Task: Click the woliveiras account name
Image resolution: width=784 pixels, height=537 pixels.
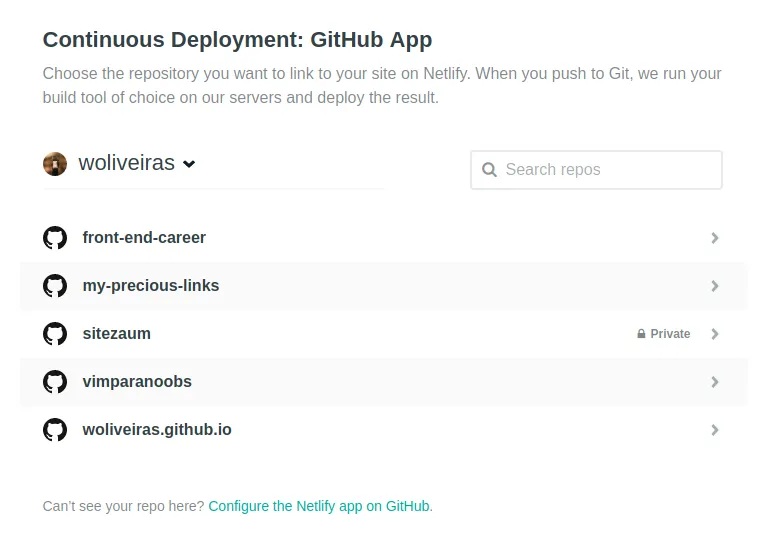Action: 126,163
